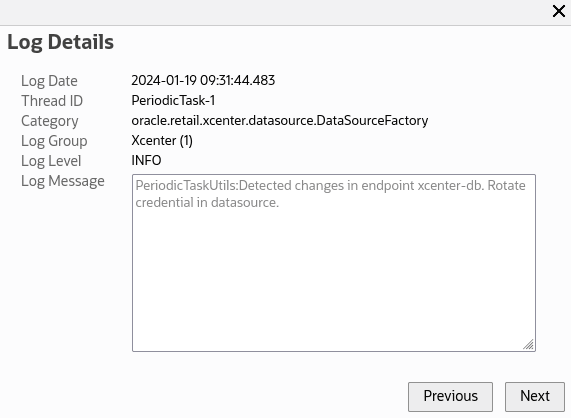571x418 pixels.
Task: Click the Thread ID label
Action: tap(52, 101)
